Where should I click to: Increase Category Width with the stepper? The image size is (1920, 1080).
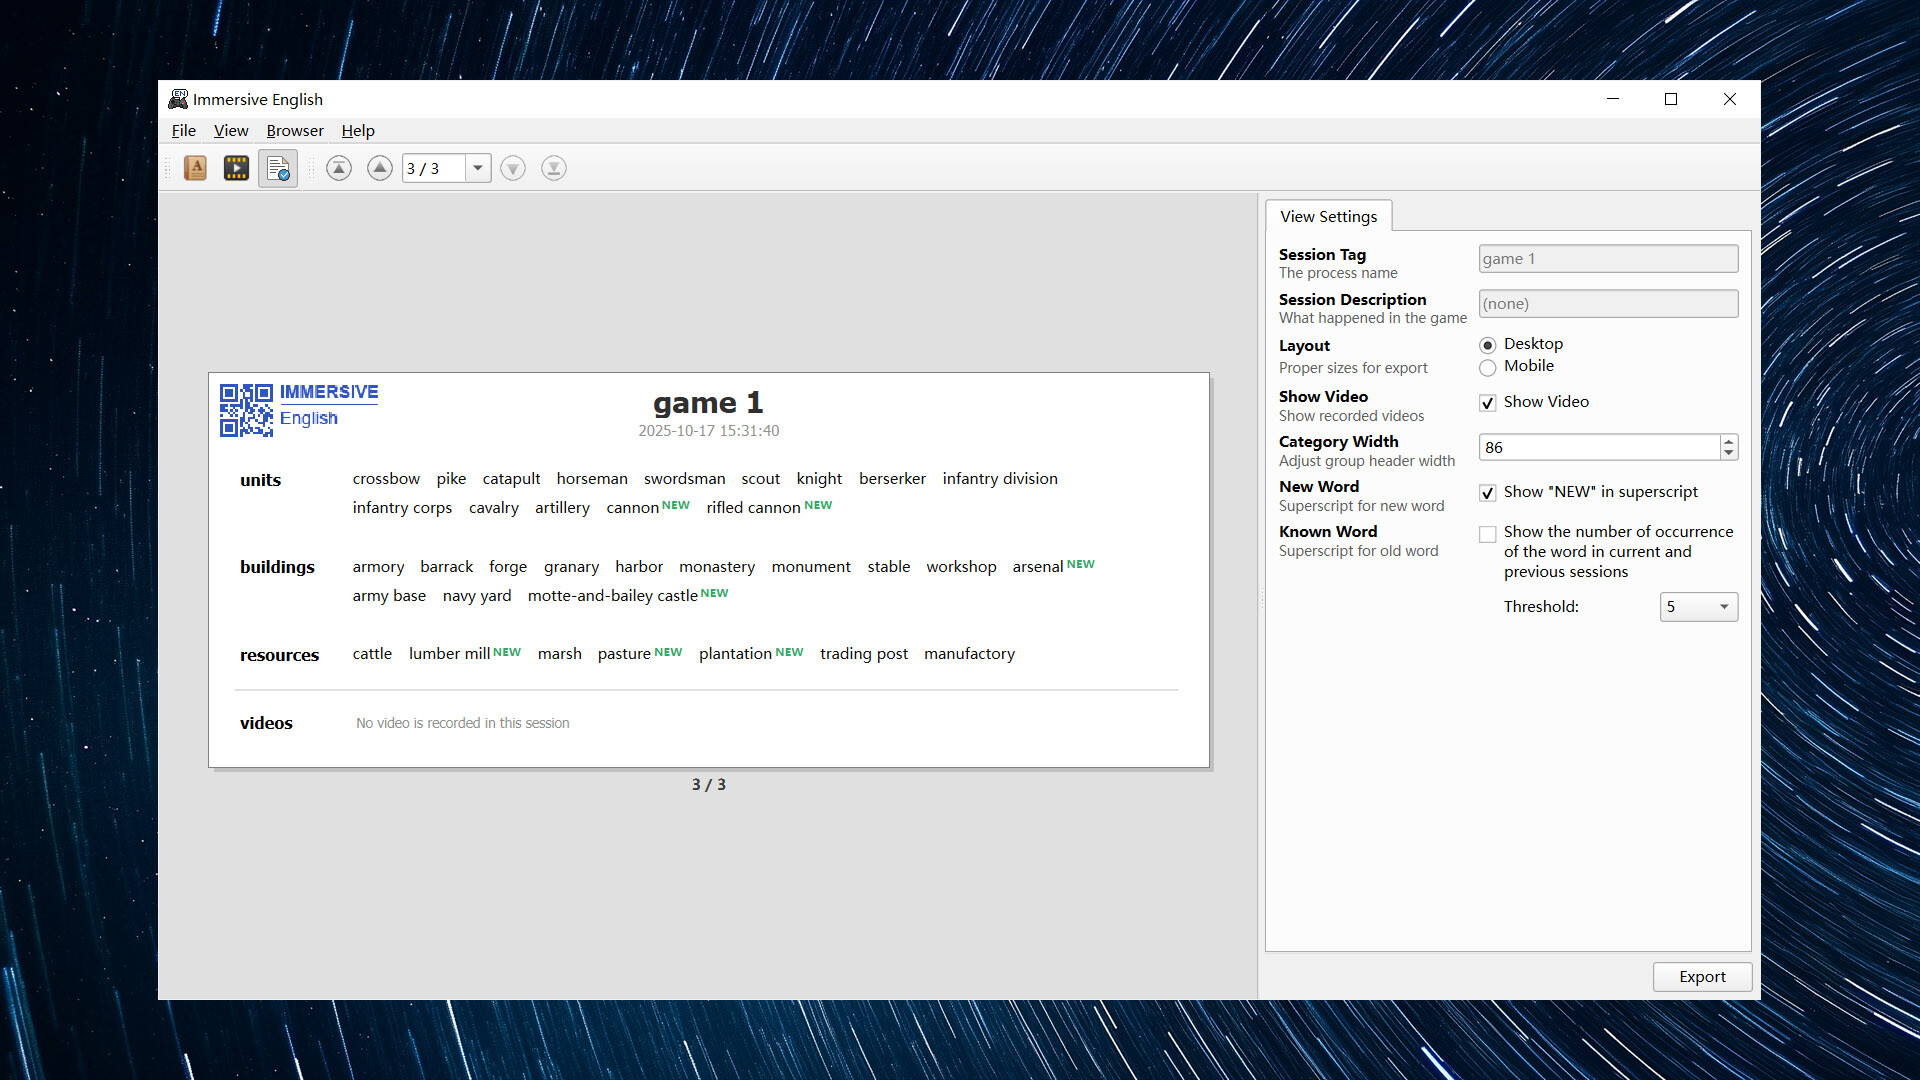click(1729, 441)
